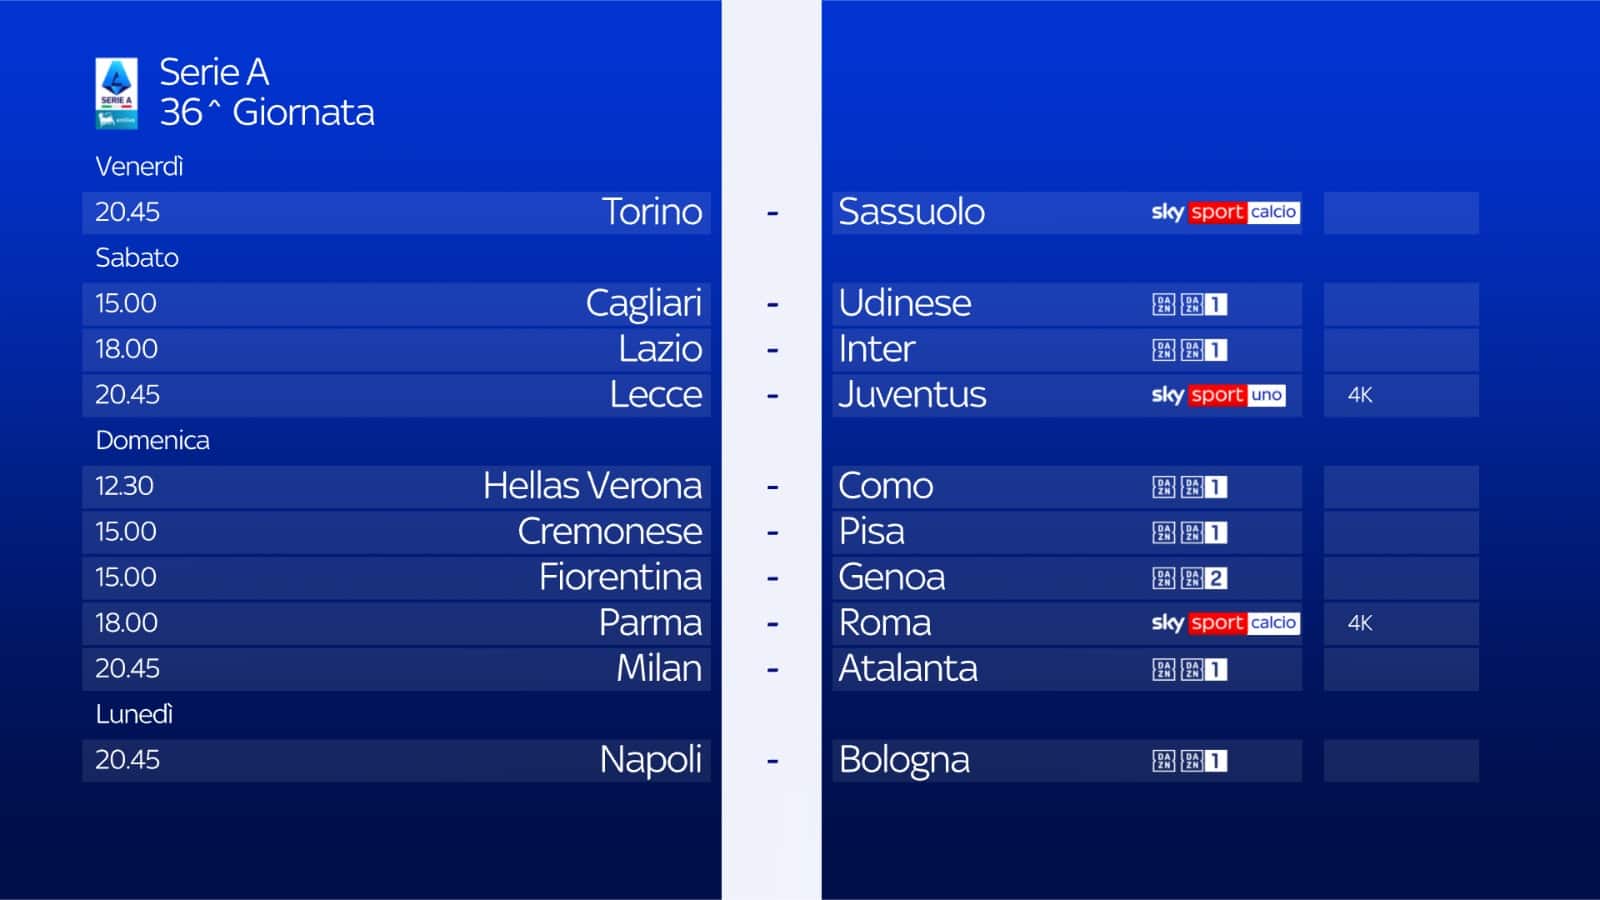Screen dimensions: 1600x900
Task: Click DAZN 2 logo beside Genoa
Action: tap(1189, 578)
